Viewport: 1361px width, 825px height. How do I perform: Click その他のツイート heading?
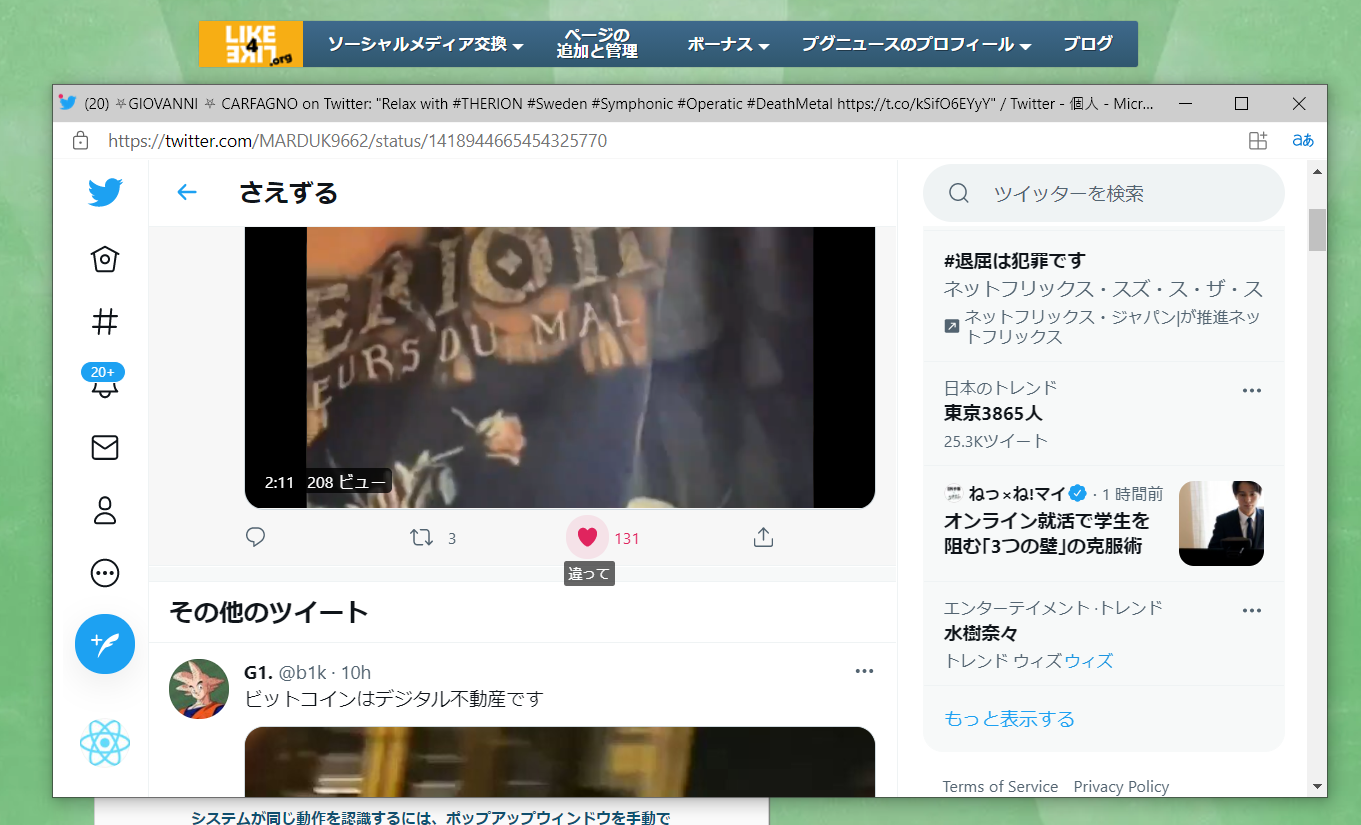point(268,612)
